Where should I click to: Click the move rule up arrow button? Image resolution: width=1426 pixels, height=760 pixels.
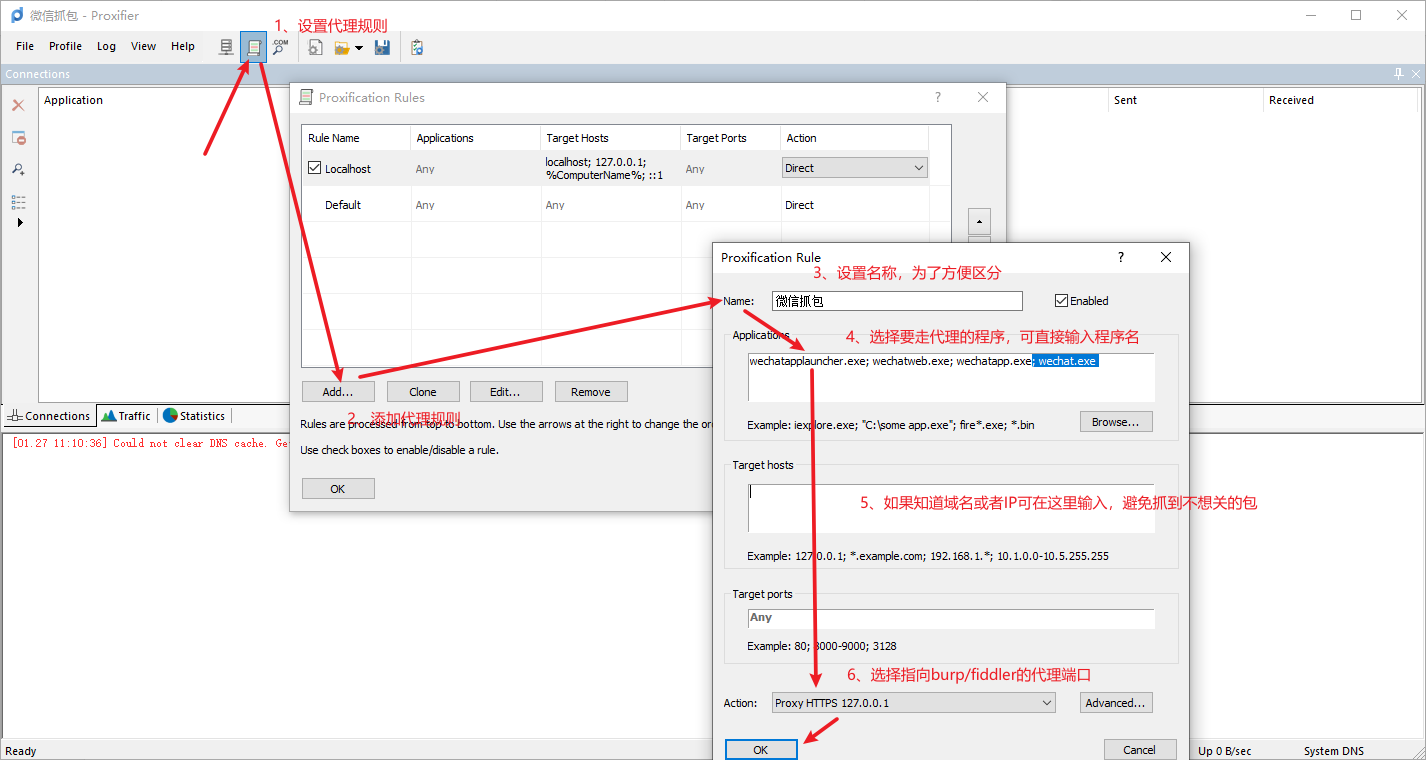[x=980, y=221]
